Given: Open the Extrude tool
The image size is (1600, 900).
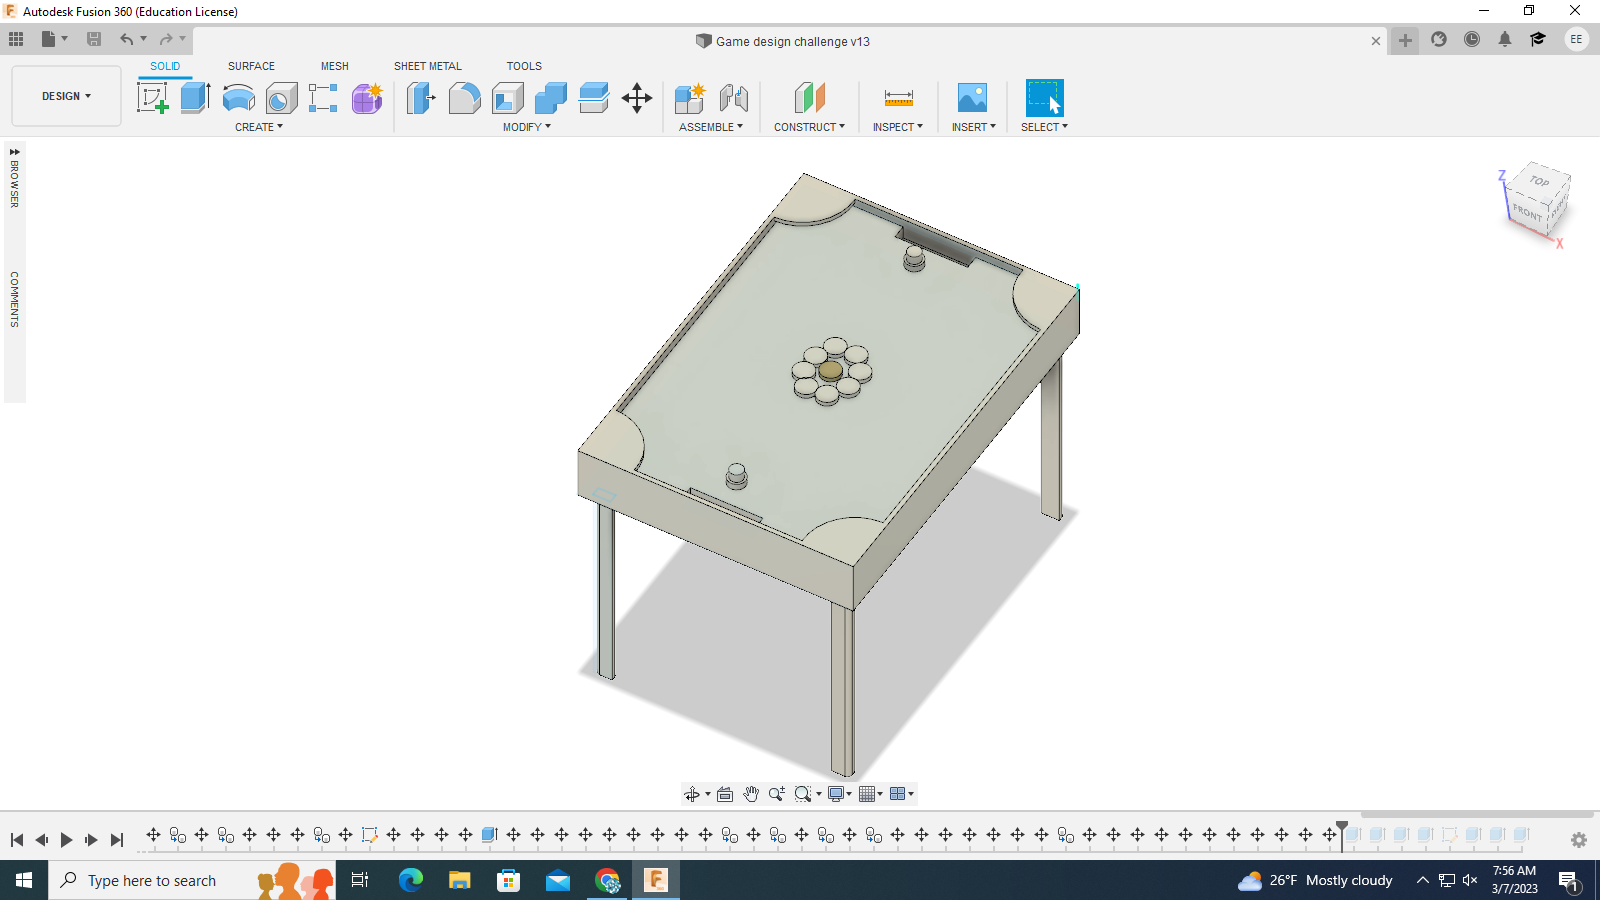Looking at the screenshot, I should [193, 97].
